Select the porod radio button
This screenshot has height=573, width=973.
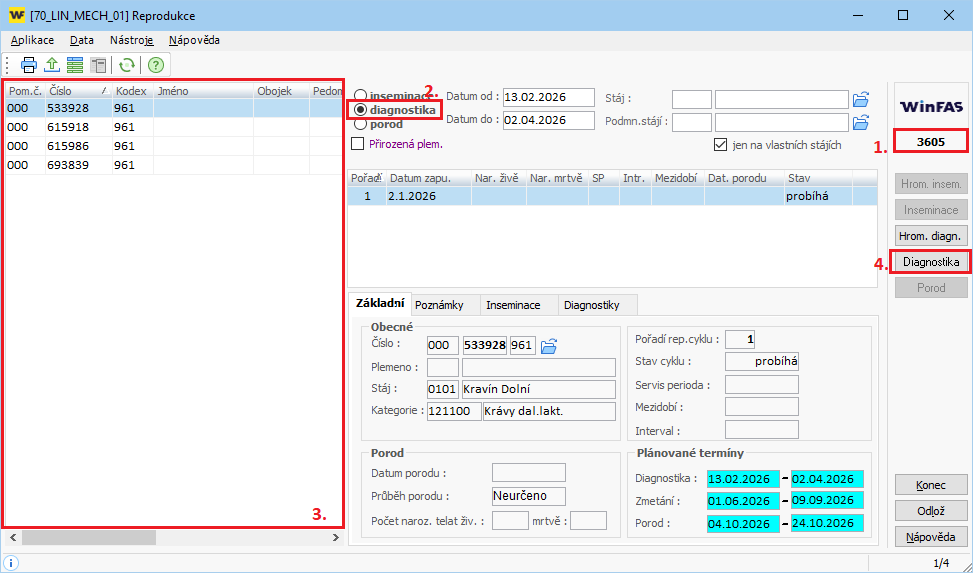point(360,124)
